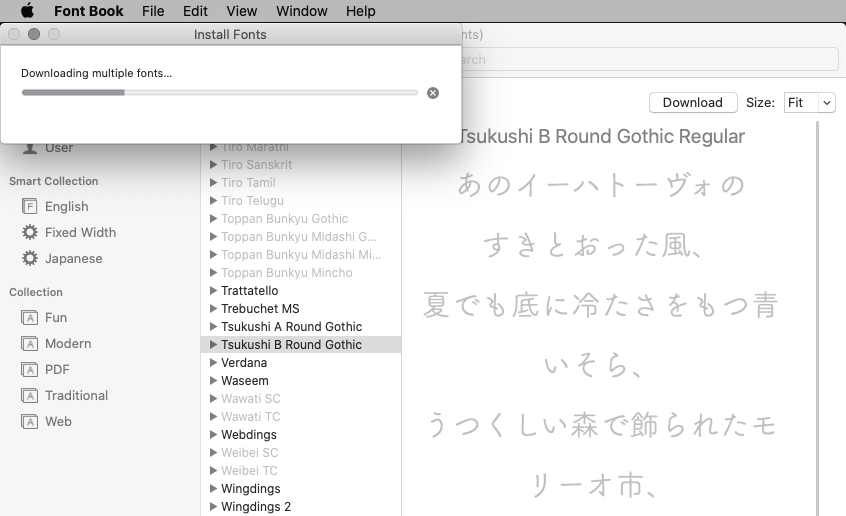The width and height of the screenshot is (846, 516).
Task: Click the Japanese gear icon
Action: coord(30,258)
